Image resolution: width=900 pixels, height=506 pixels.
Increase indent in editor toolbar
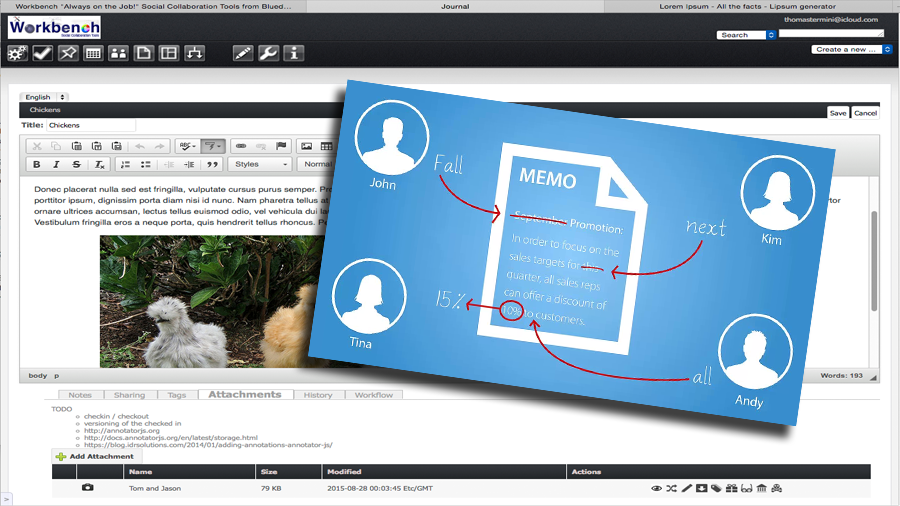coord(189,165)
